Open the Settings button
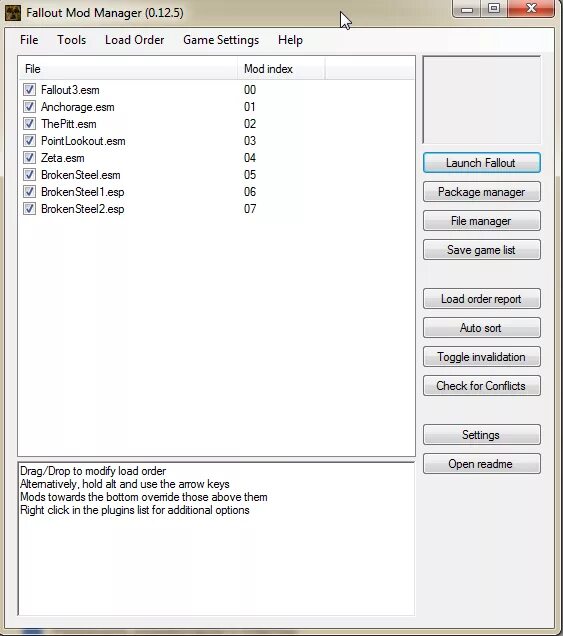563x636 pixels. (481, 435)
